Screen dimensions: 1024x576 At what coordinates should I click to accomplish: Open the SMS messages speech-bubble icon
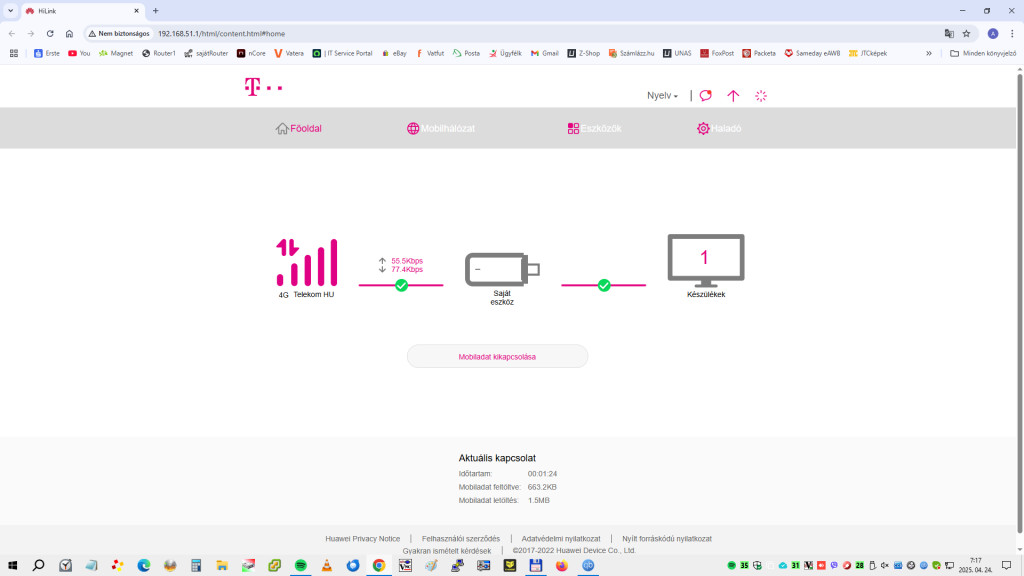point(705,95)
